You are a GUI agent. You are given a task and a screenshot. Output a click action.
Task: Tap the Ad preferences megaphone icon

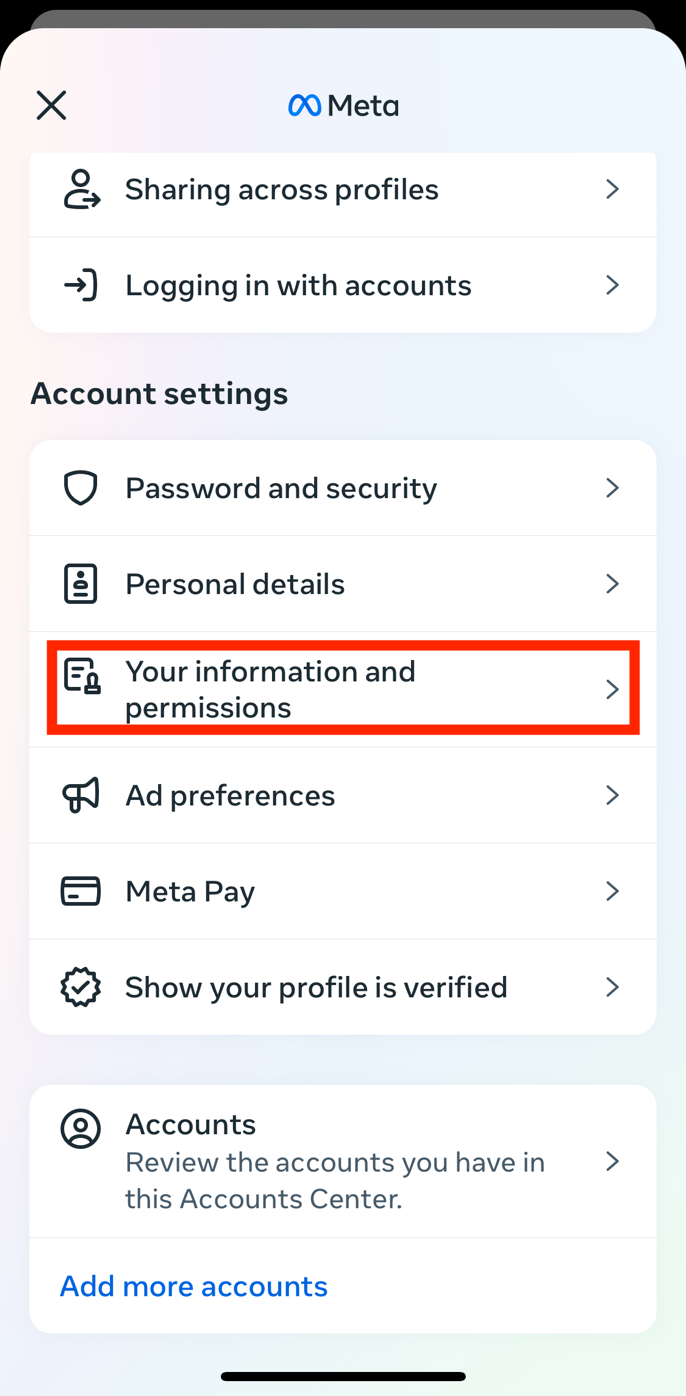81,795
